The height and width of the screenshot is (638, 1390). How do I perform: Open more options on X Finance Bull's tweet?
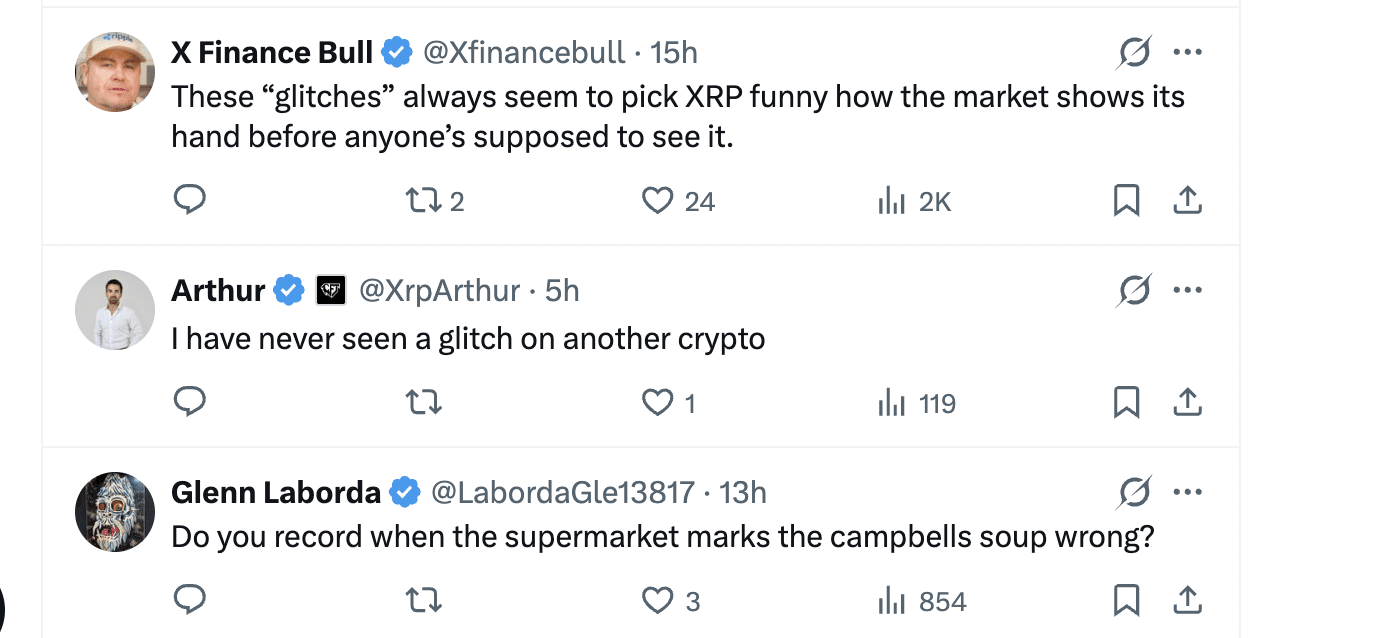point(1188,51)
